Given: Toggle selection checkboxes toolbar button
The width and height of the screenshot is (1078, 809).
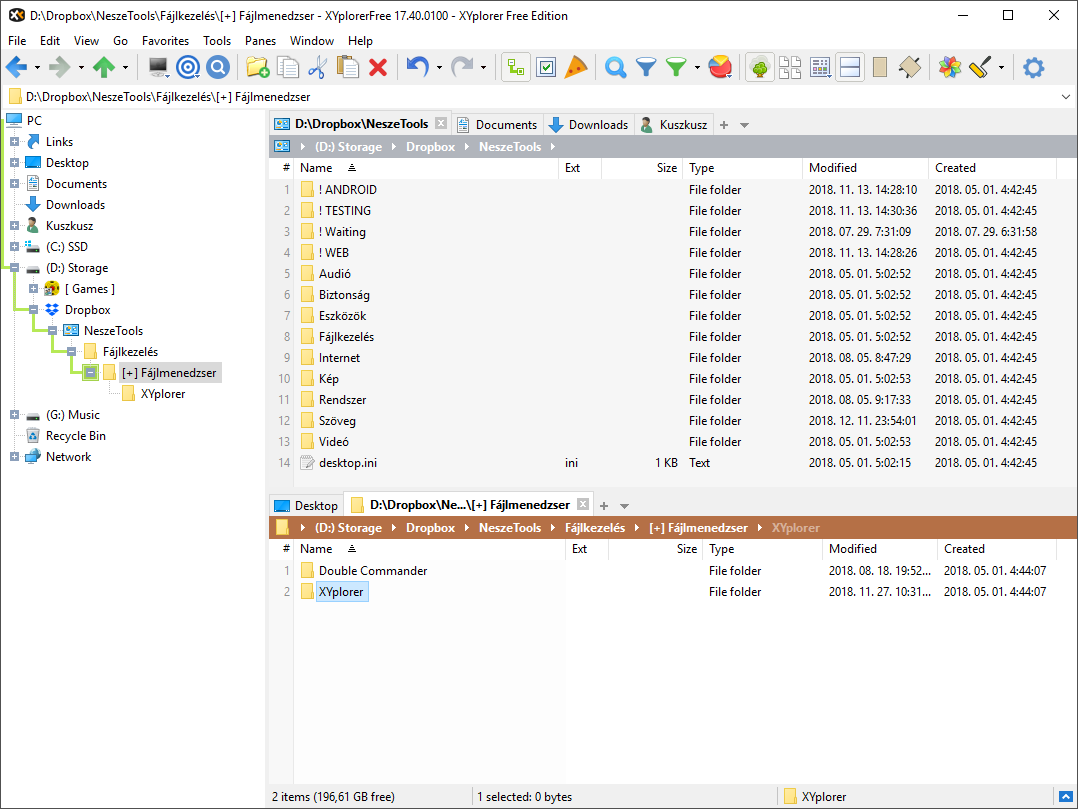Looking at the screenshot, I should coord(546,67).
